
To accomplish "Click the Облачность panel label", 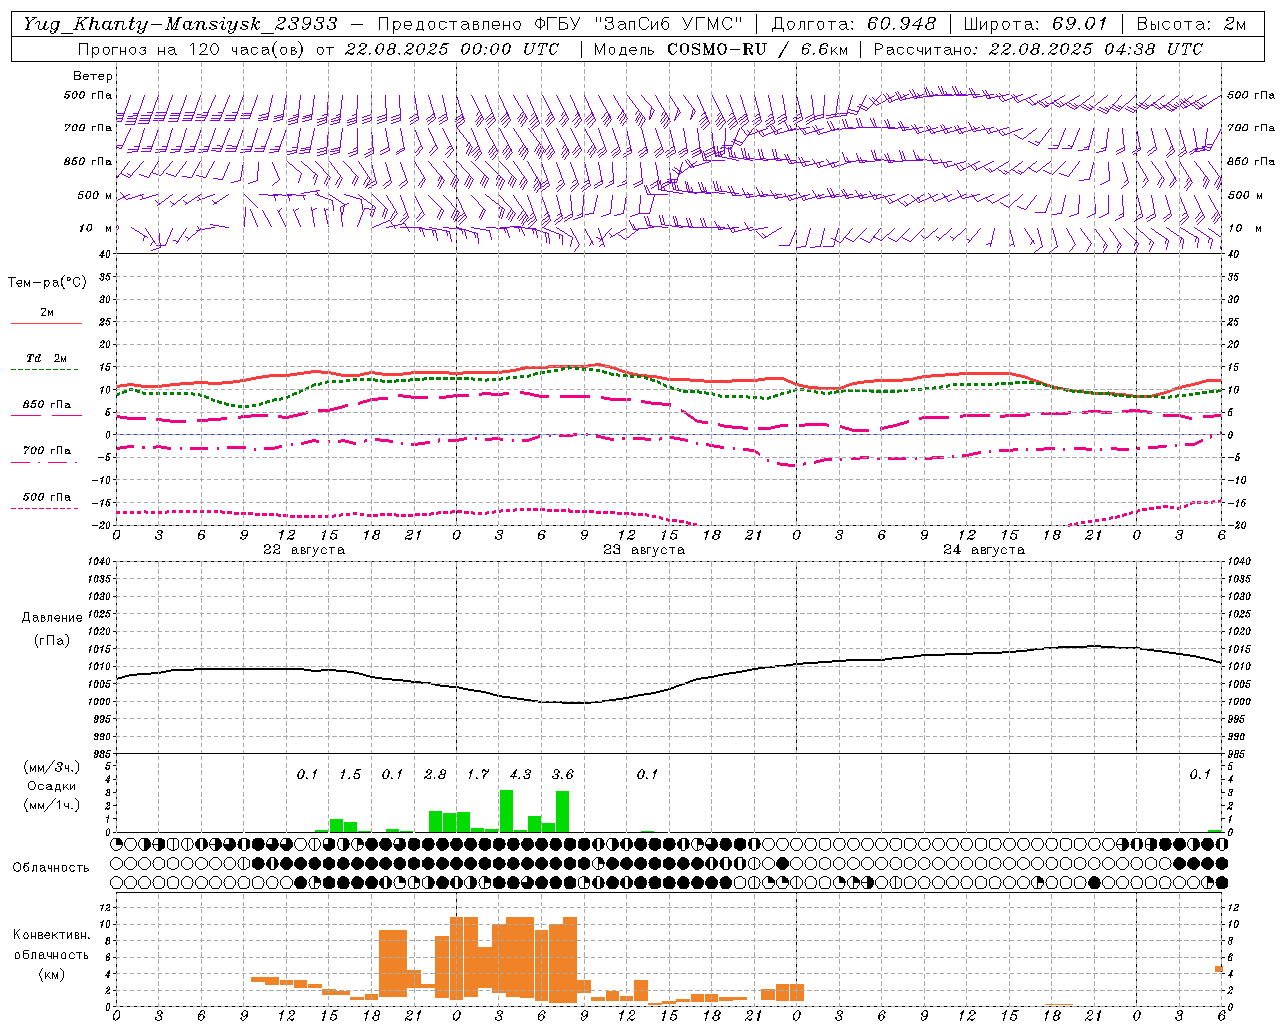I will (51, 868).
